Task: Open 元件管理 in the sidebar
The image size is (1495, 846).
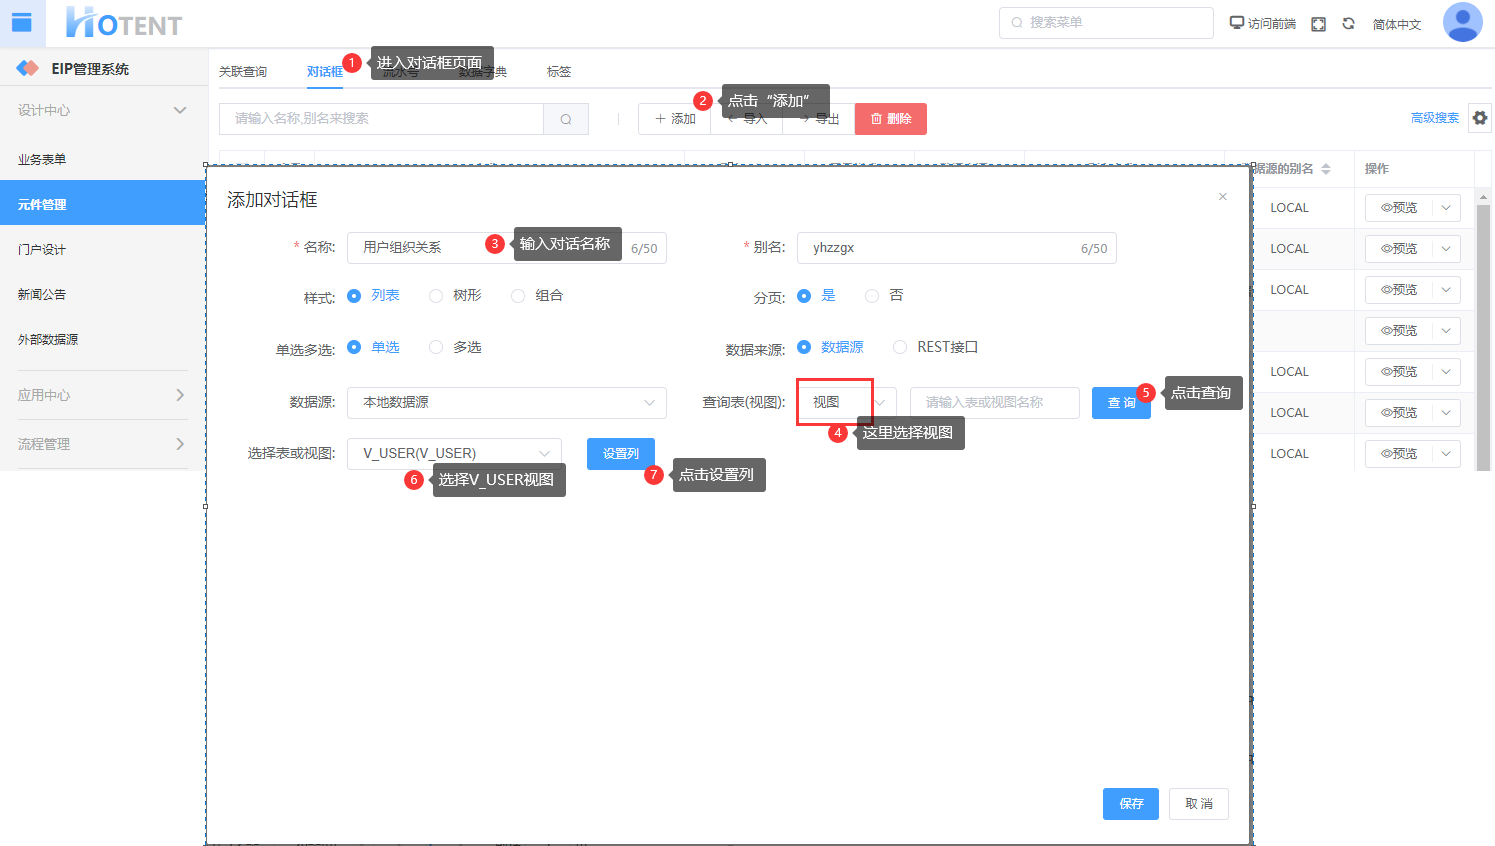Action: point(103,204)
